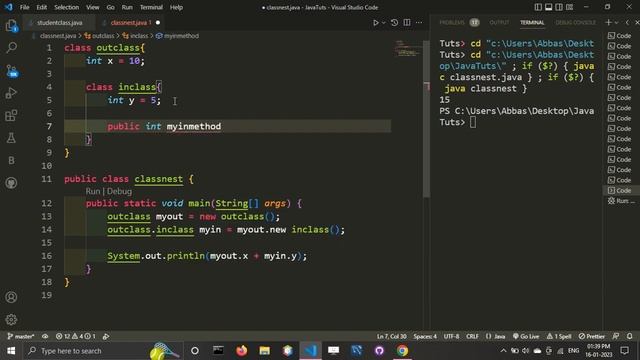This screenshot has width=640, height=360.
Task: Open the Manage settings gear
Action: 11,319
